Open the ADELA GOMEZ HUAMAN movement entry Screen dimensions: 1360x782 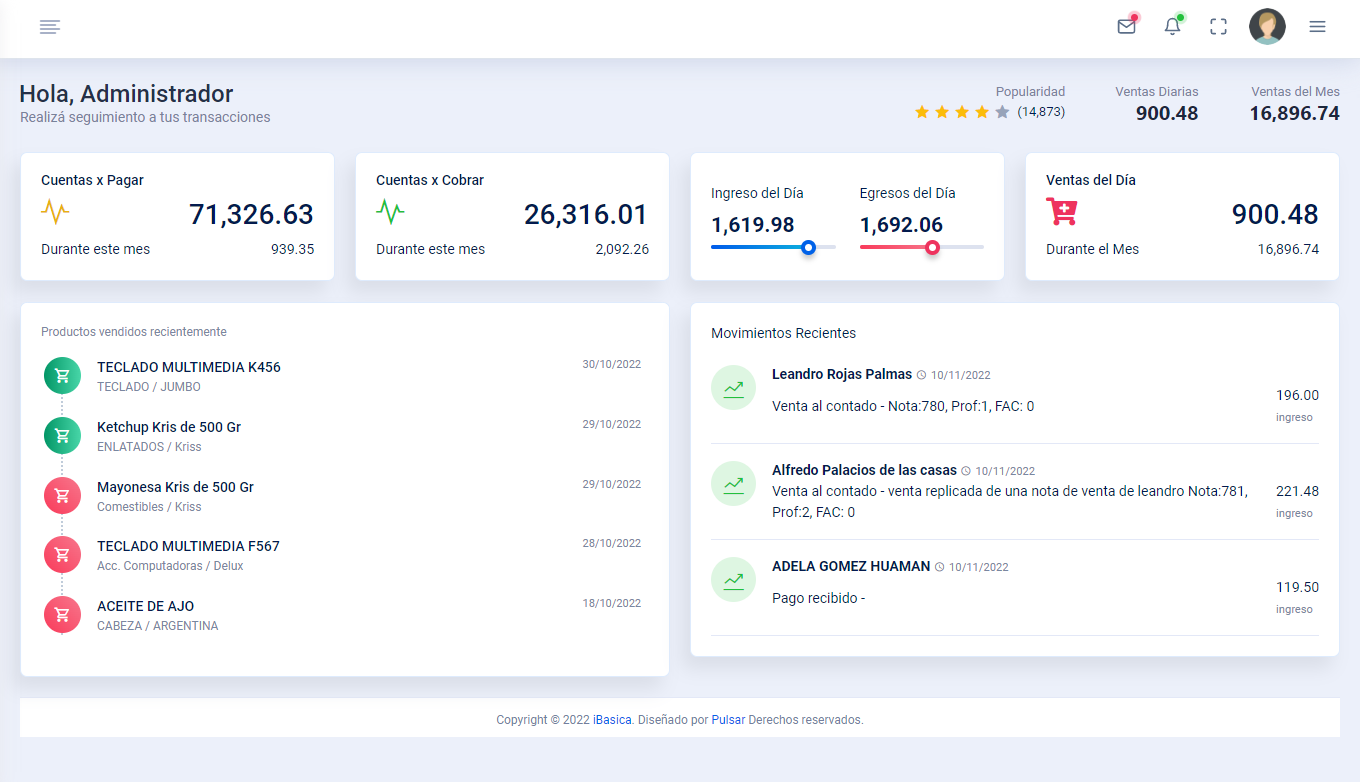tap(851, 566)
